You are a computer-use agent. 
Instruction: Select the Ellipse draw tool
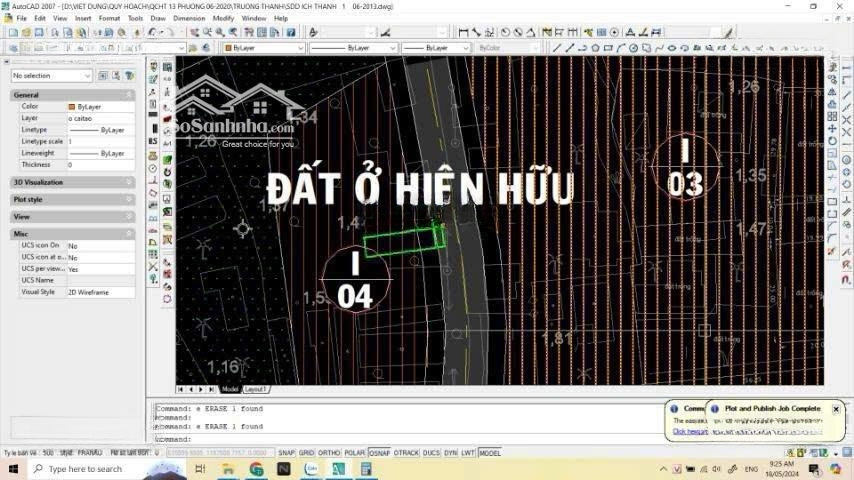pyautogui.click(x=672, y=48)
